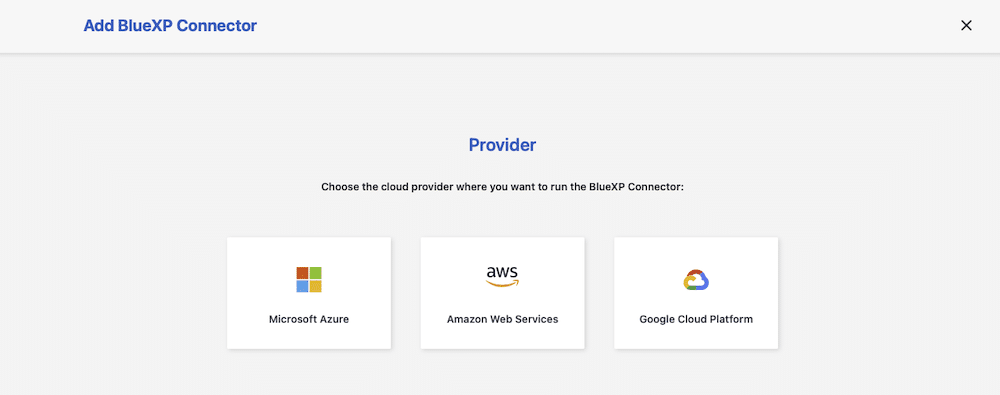
Task: Select the Microsoft four-square logo
Action: (x=309, y=279)
